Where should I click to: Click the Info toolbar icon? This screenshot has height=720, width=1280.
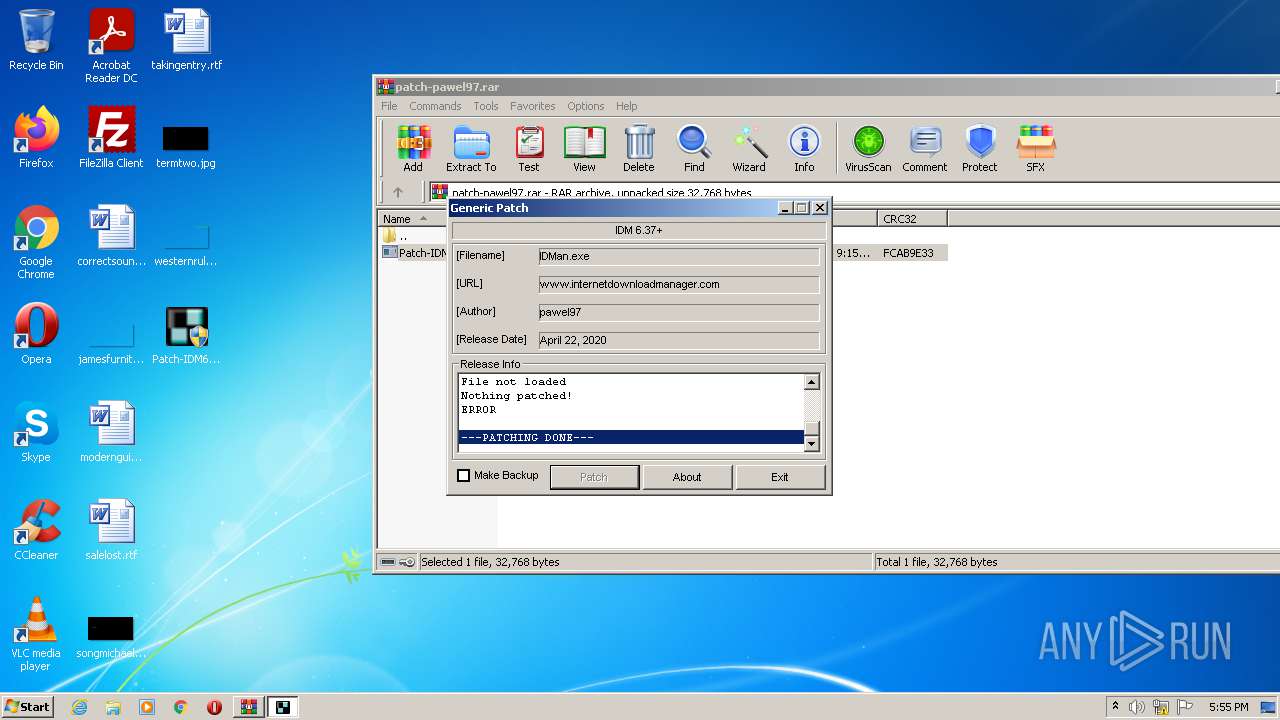(x=804, y=149)
